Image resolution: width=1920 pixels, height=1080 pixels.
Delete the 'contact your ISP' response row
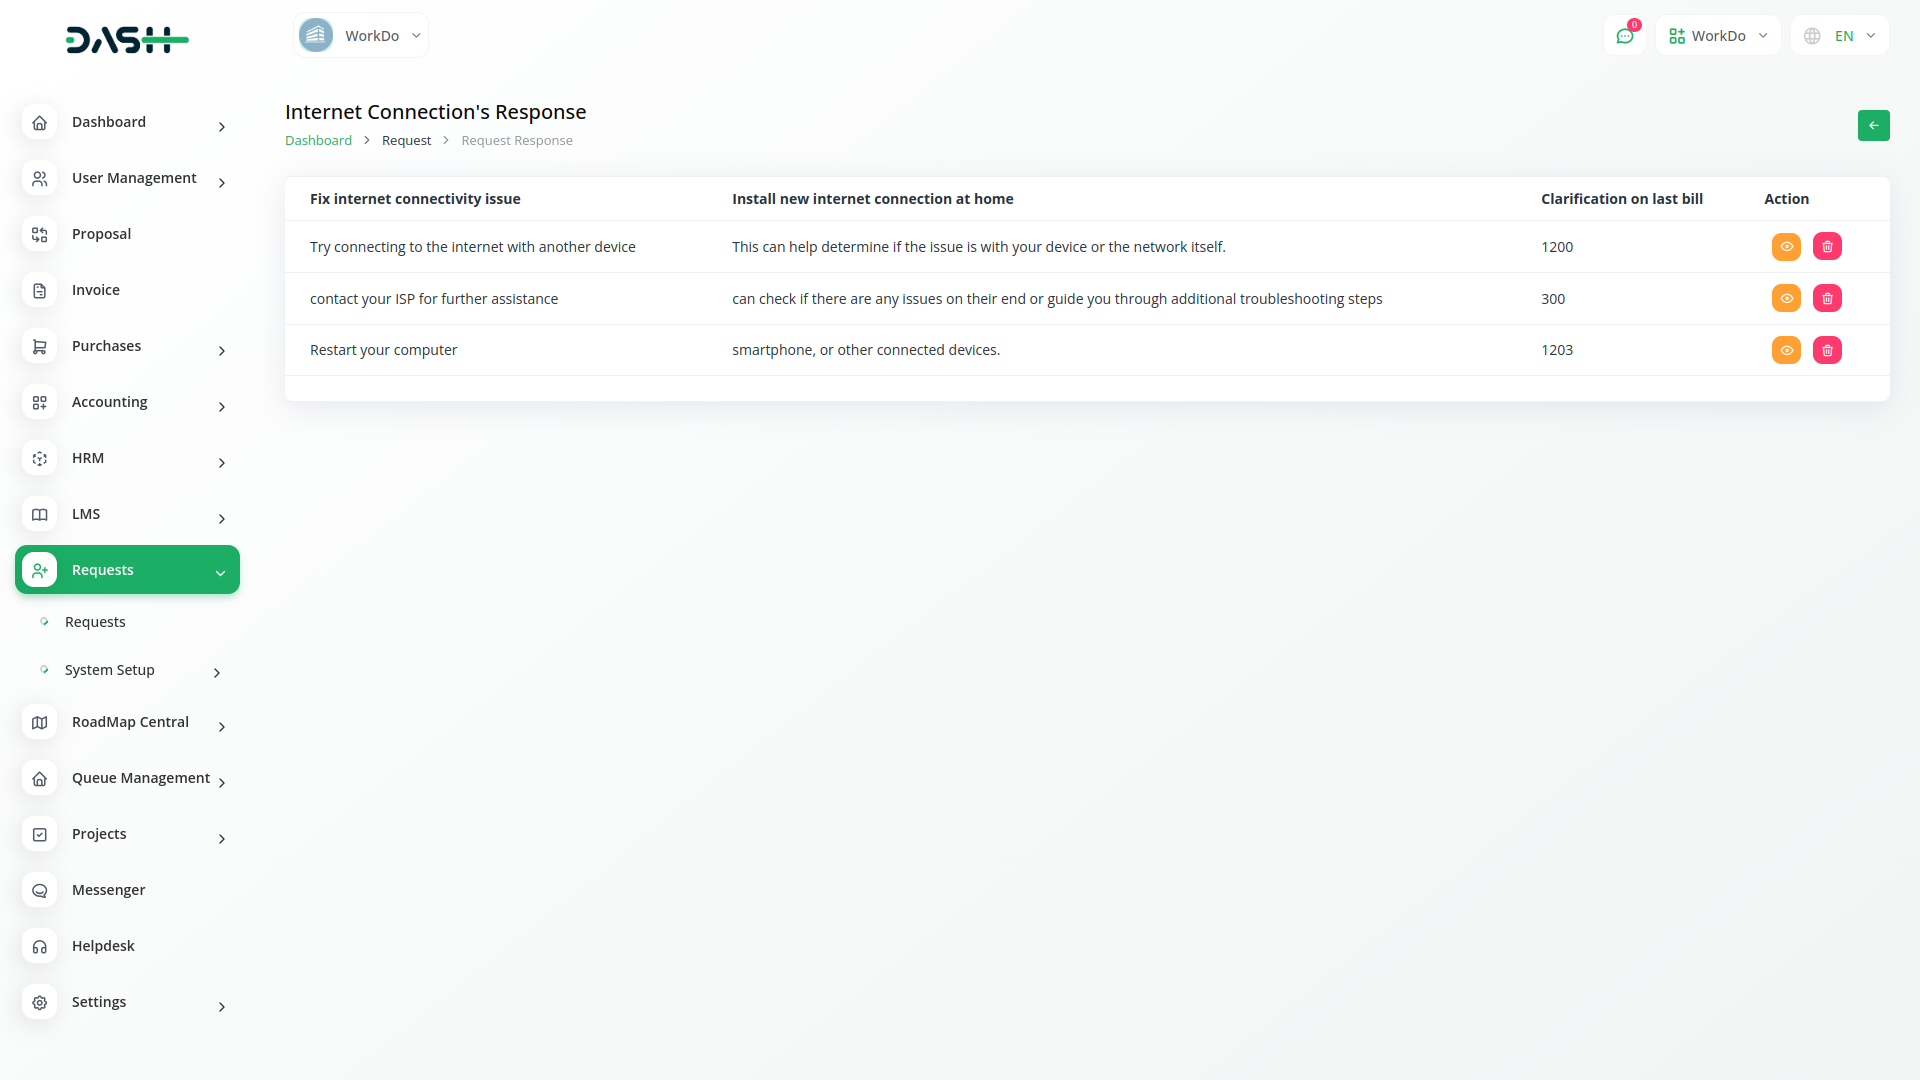pyautogui.click(x=1827, y=299)
